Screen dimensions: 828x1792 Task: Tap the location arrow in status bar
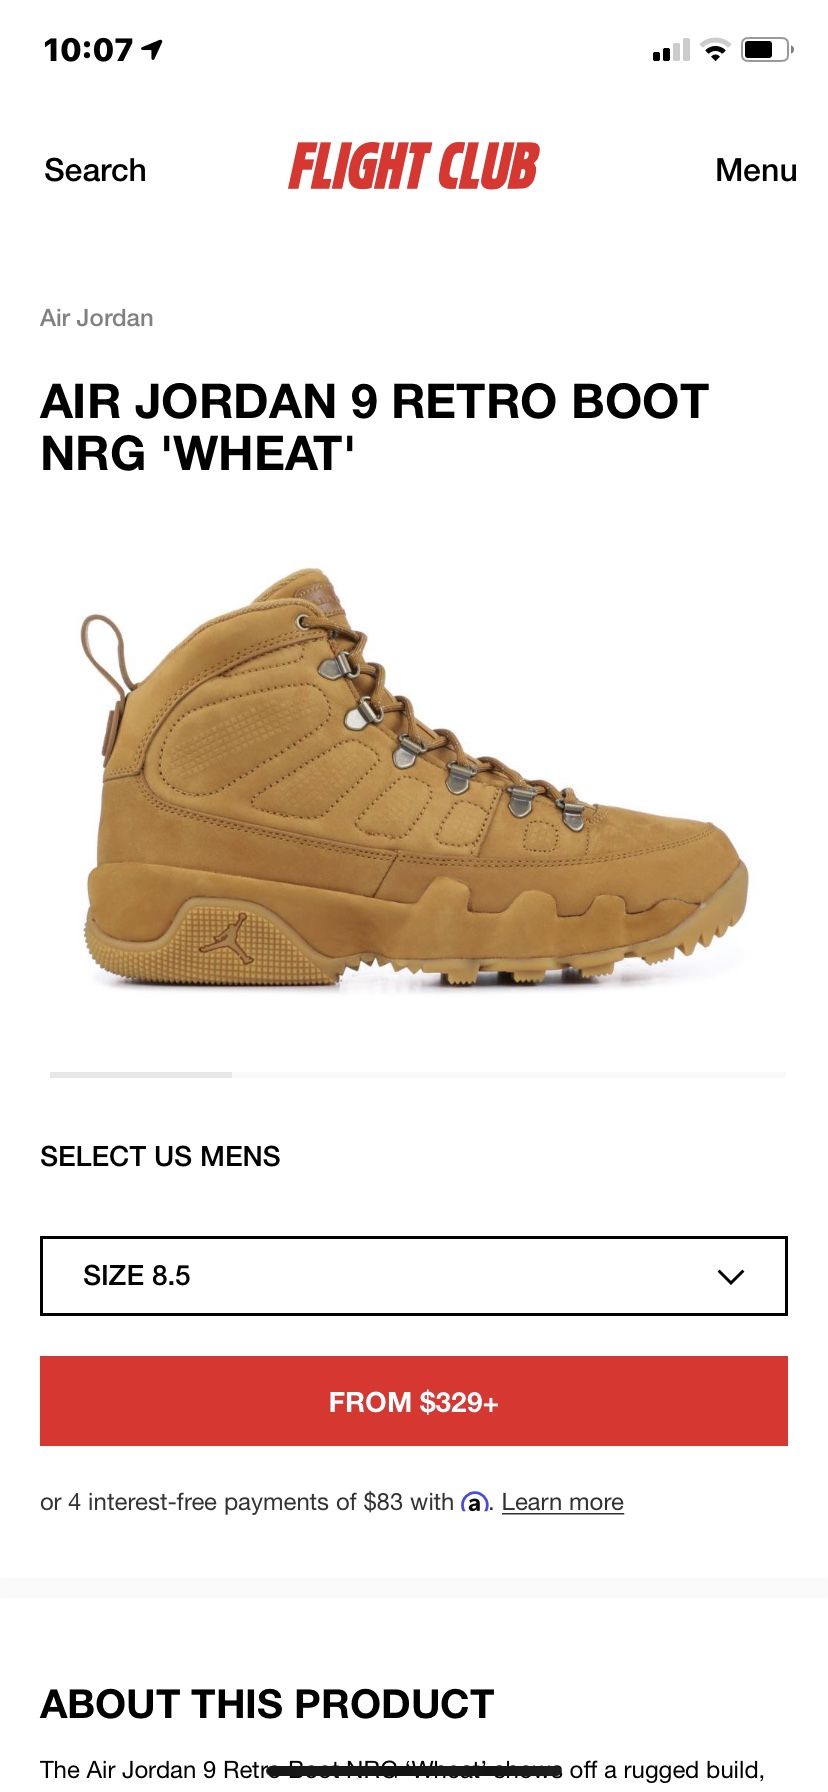pyautogui.click(x=152, y=49)
